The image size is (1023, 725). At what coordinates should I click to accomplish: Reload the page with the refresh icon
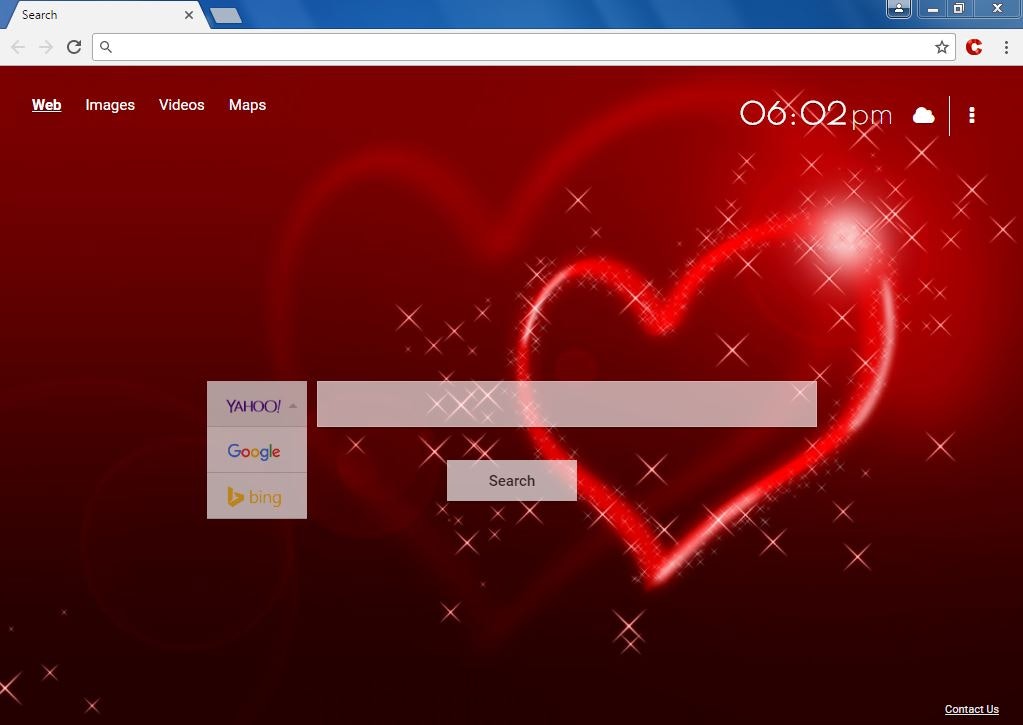click(74, 47)
